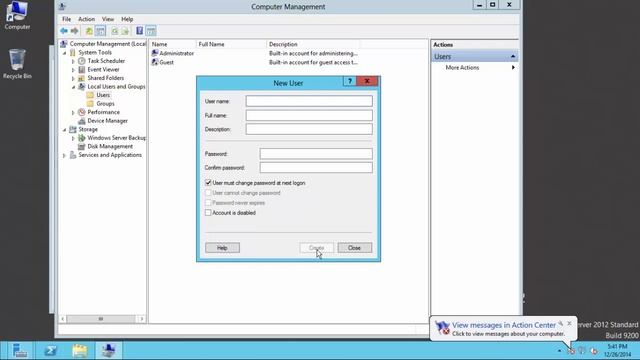Screen dimensions: 640x360
Task: Expand the Task Scheduler node
Action: point(73,61)
